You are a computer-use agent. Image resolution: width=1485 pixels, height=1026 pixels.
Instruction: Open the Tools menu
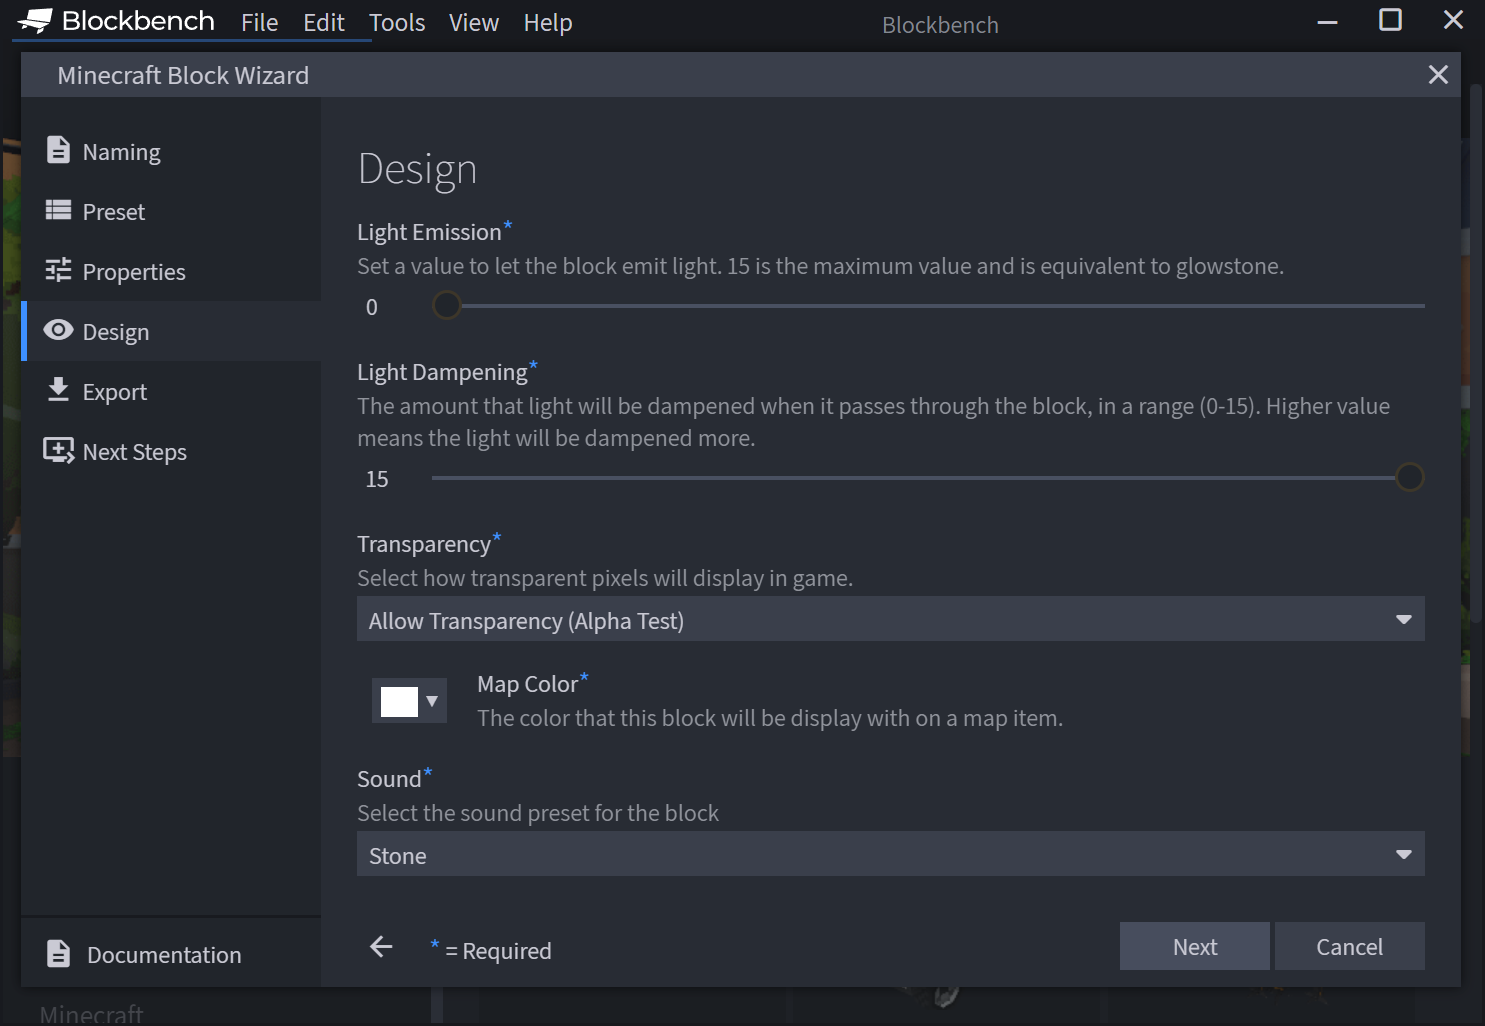point(397,22)
